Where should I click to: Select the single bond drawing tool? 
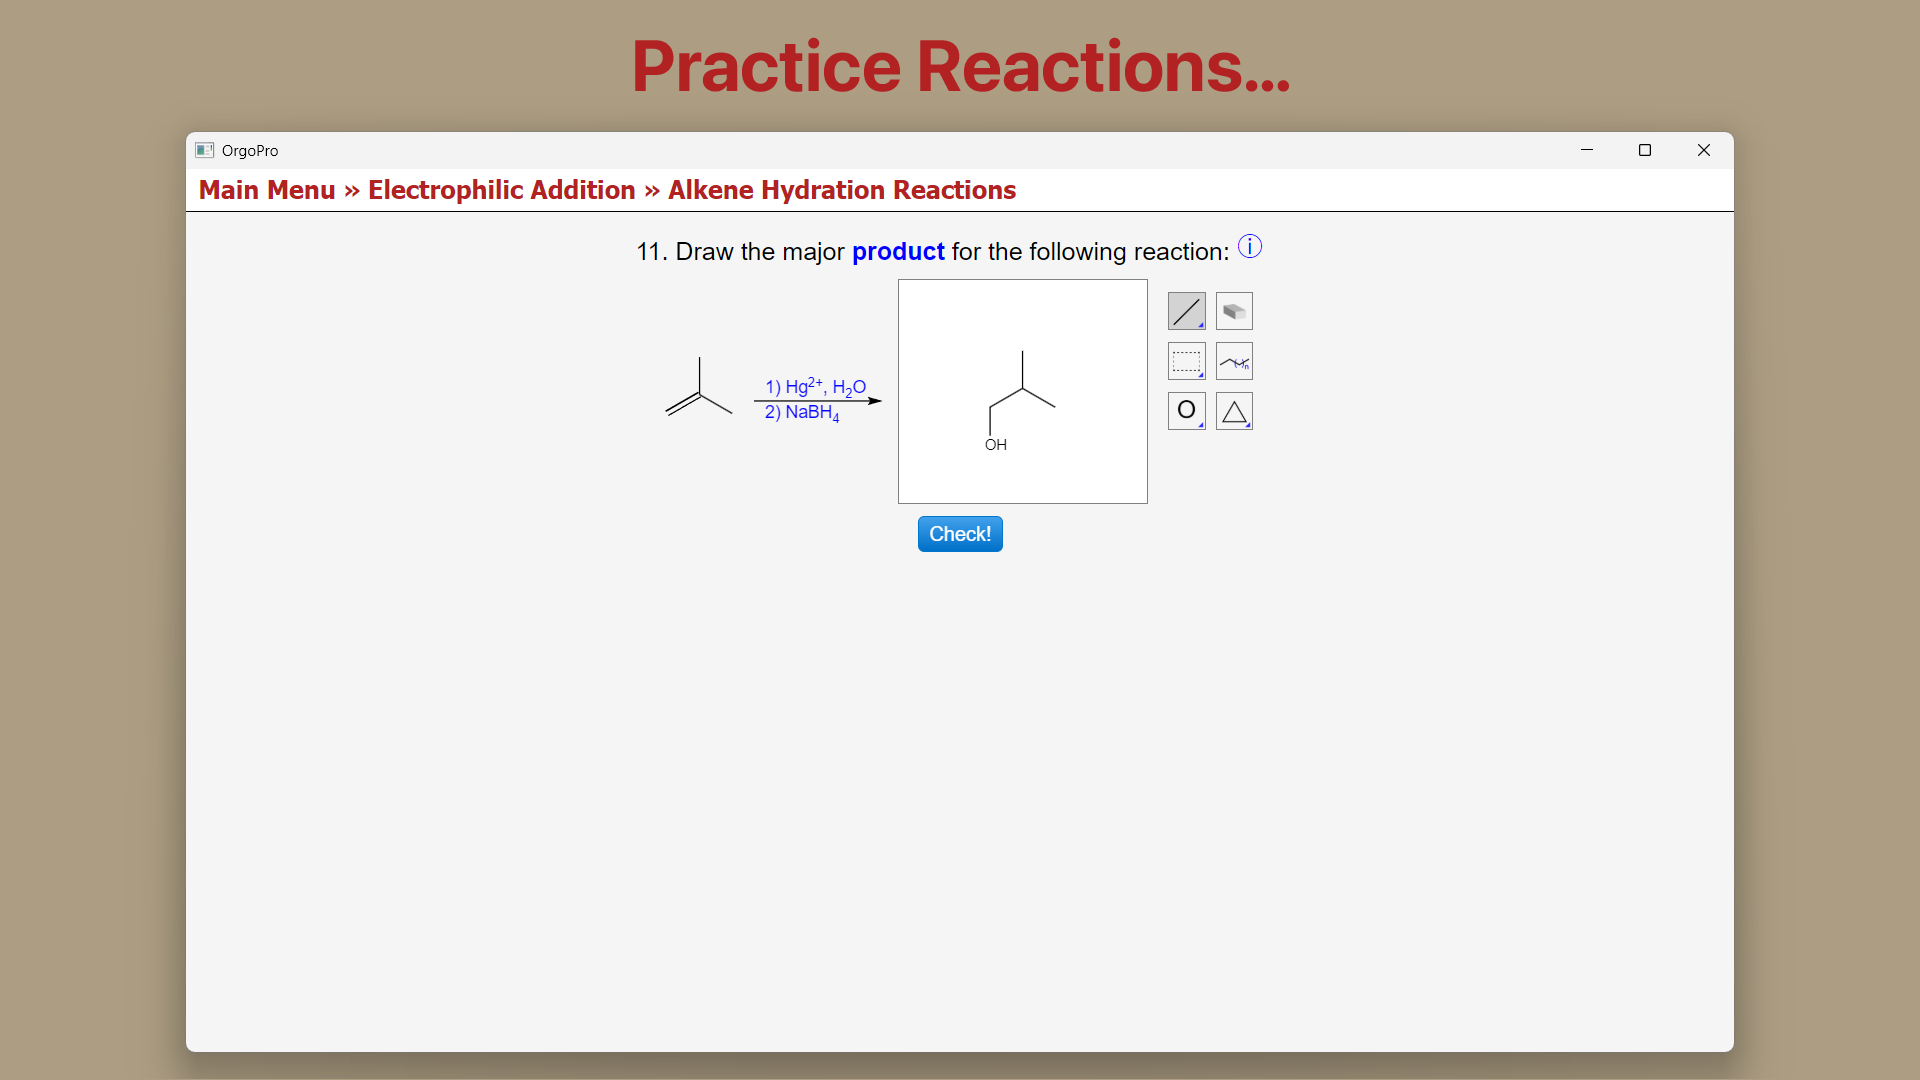(1186, 311)
